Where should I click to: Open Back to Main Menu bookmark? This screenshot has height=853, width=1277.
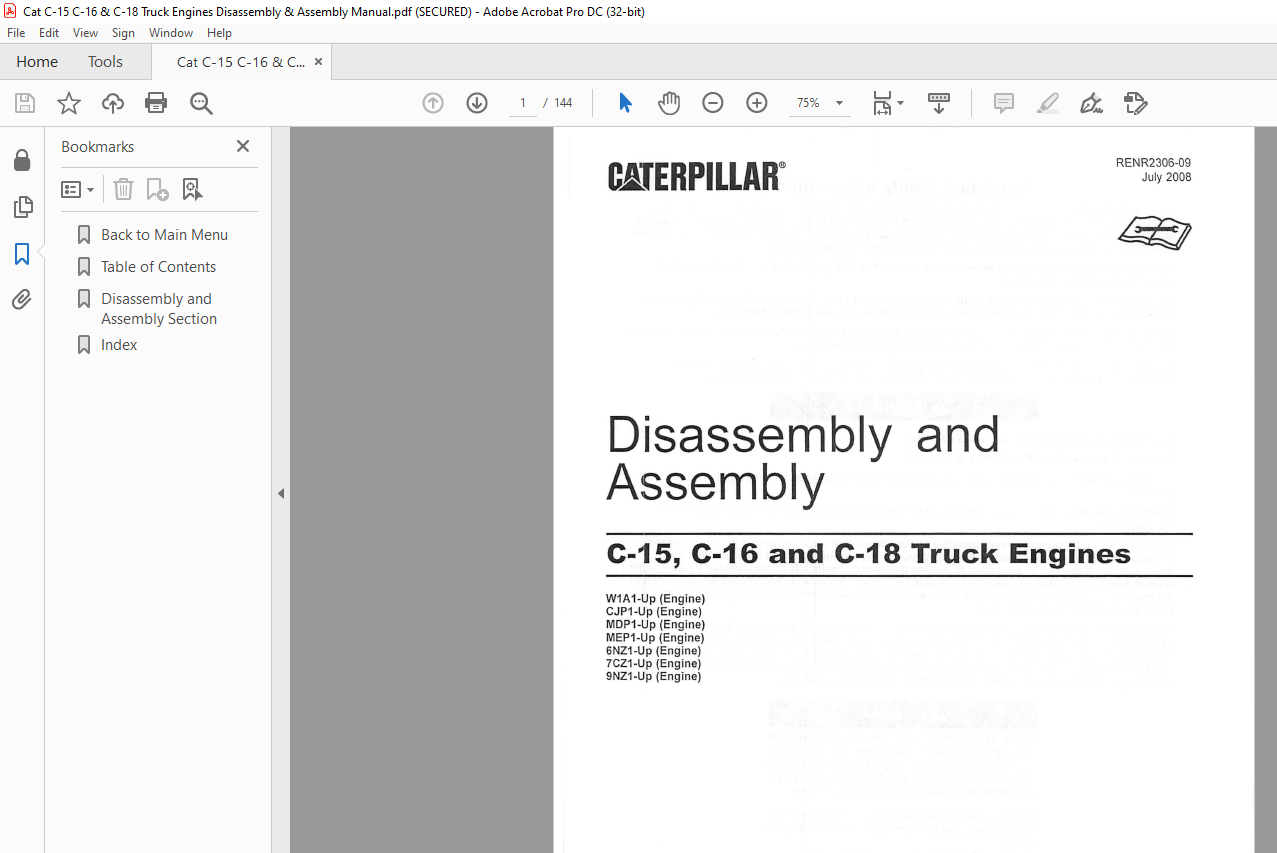164,235
